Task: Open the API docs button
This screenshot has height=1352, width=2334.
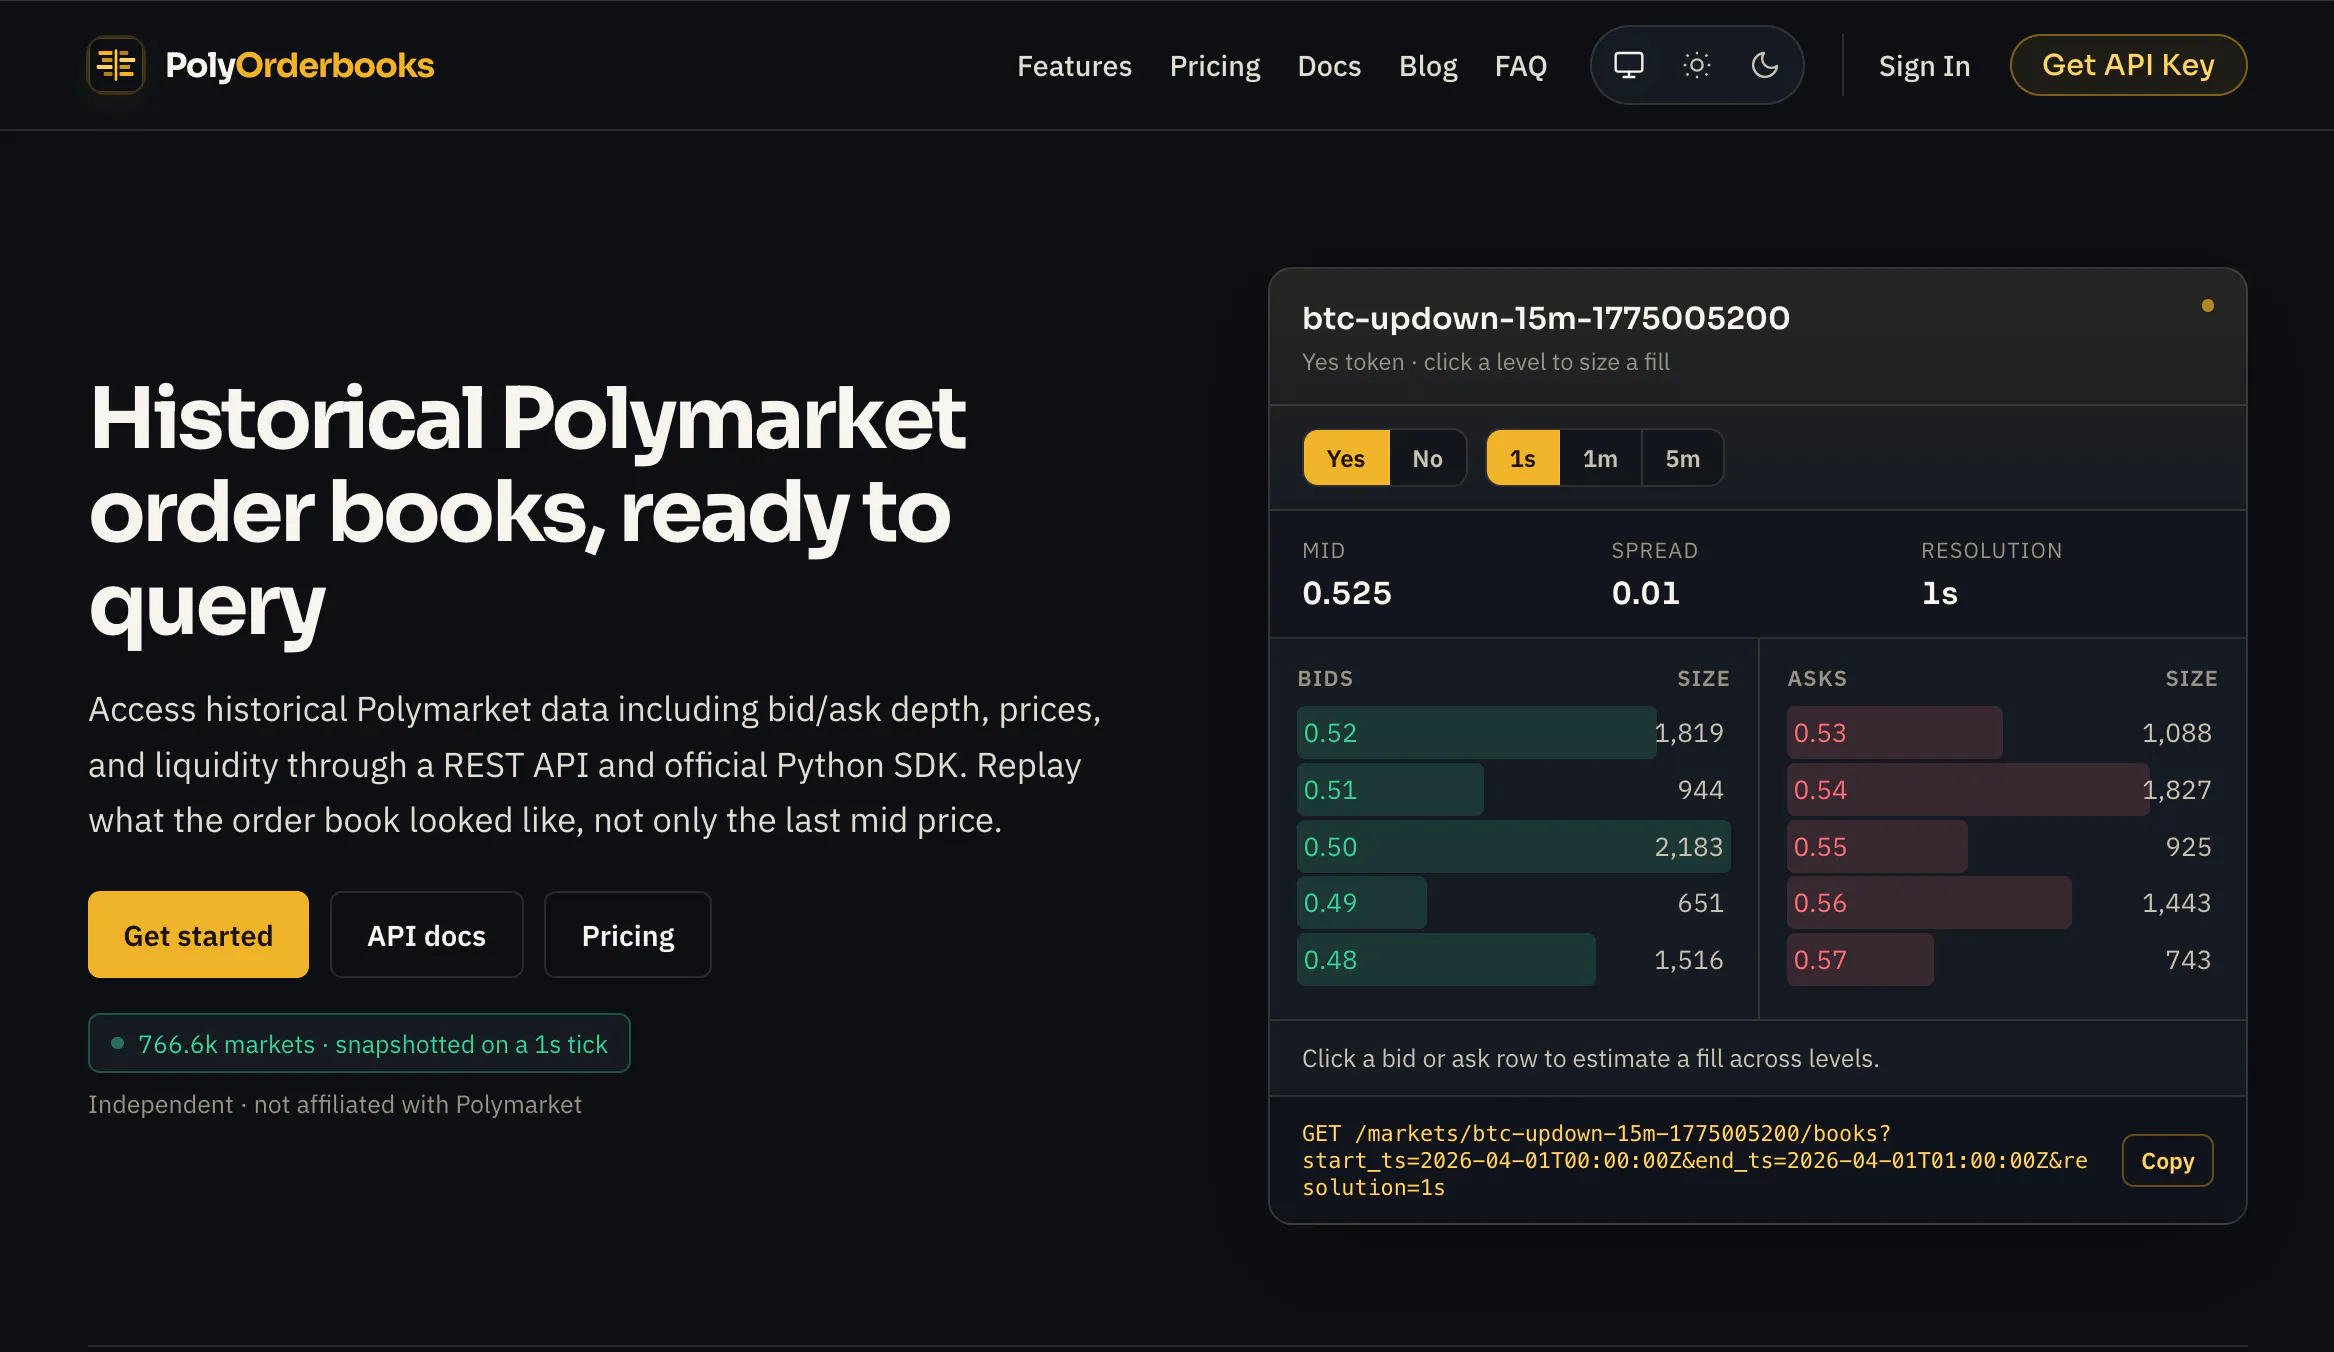Action: (x=427, y=935)
